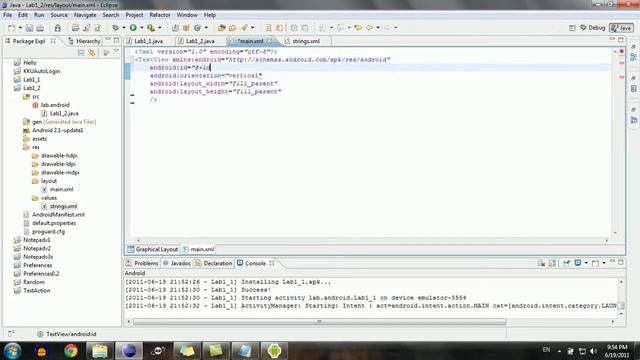This screenshot has width=640, height=360.
Task: Open the Display Selected Console dropdown arrow
Action: click(x=586, y=263)
